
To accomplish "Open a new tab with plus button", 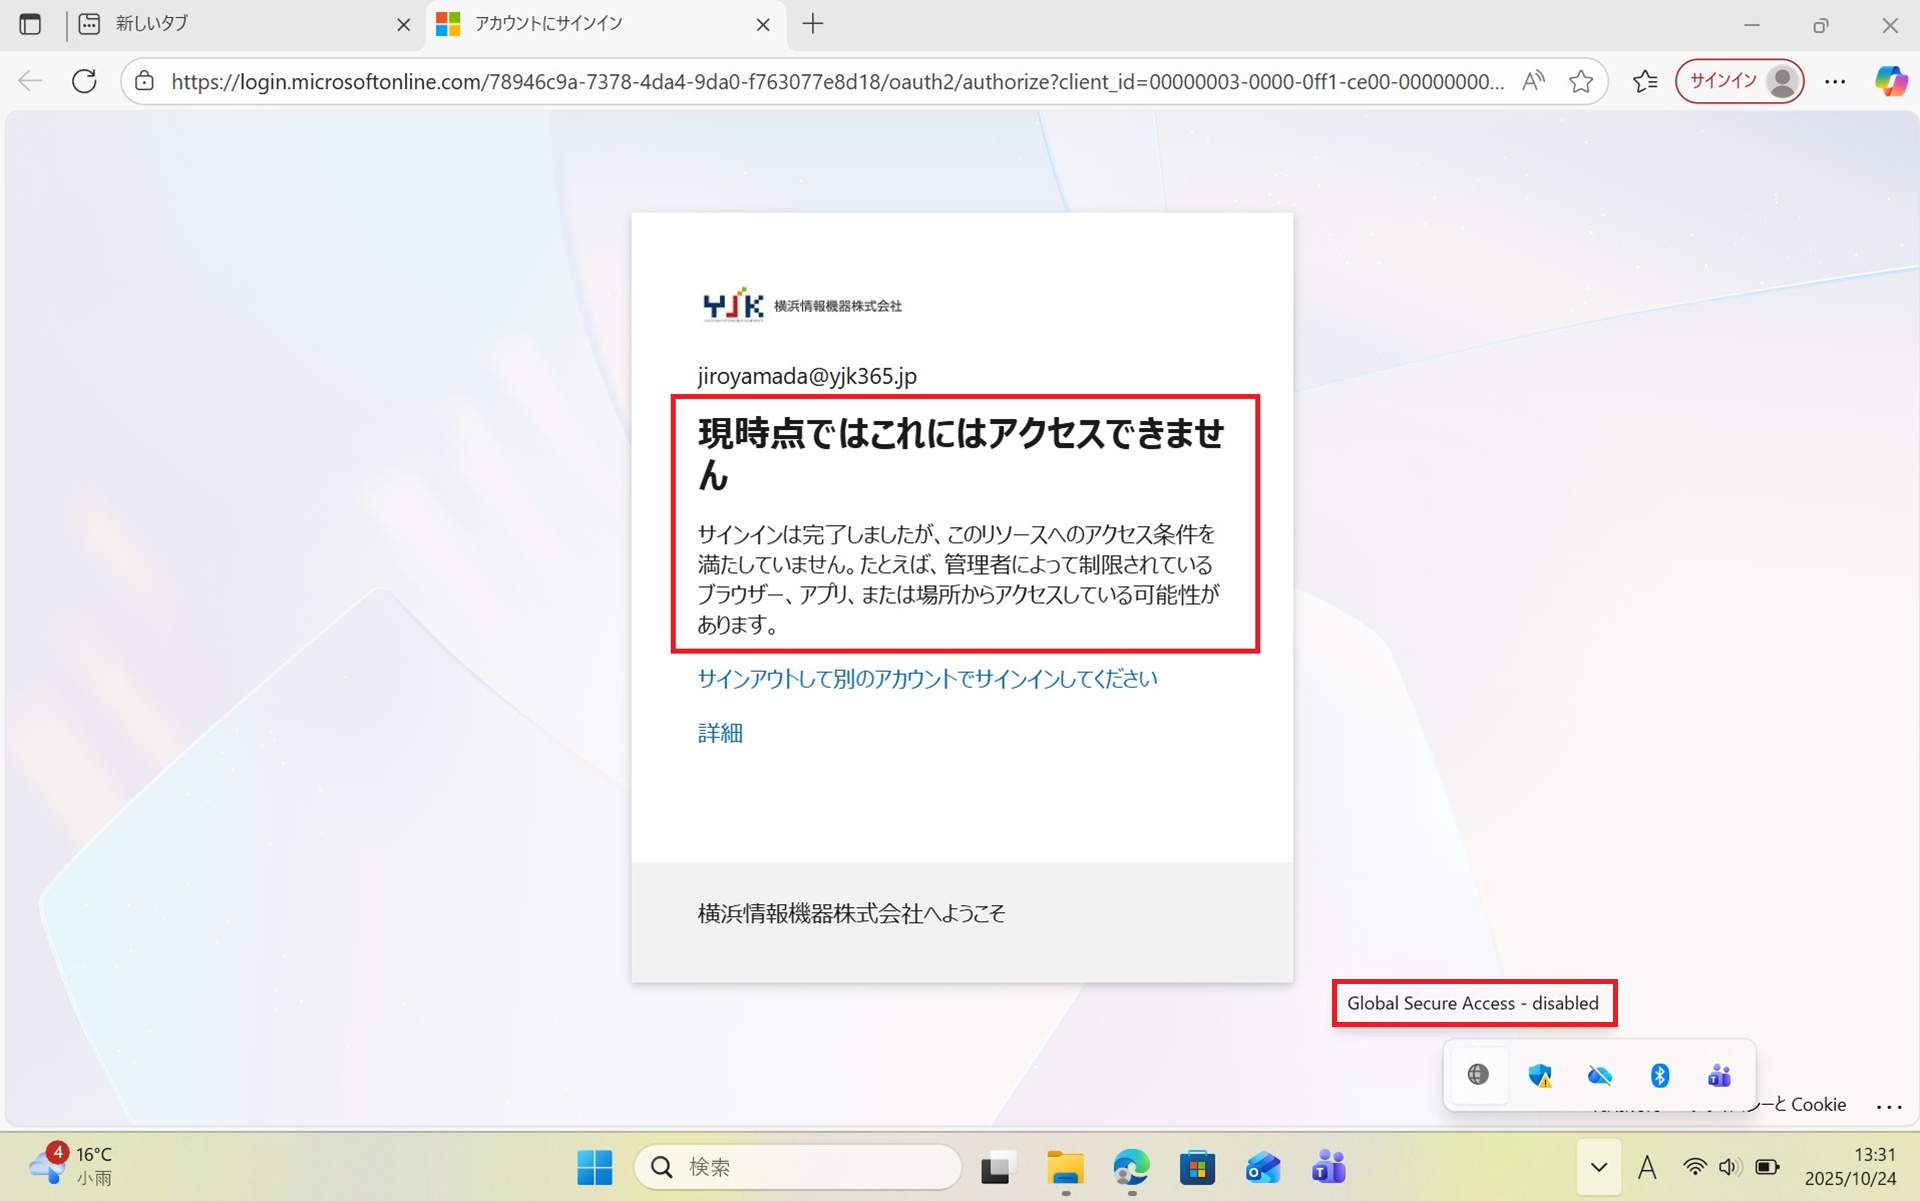I will click(813, 24).
